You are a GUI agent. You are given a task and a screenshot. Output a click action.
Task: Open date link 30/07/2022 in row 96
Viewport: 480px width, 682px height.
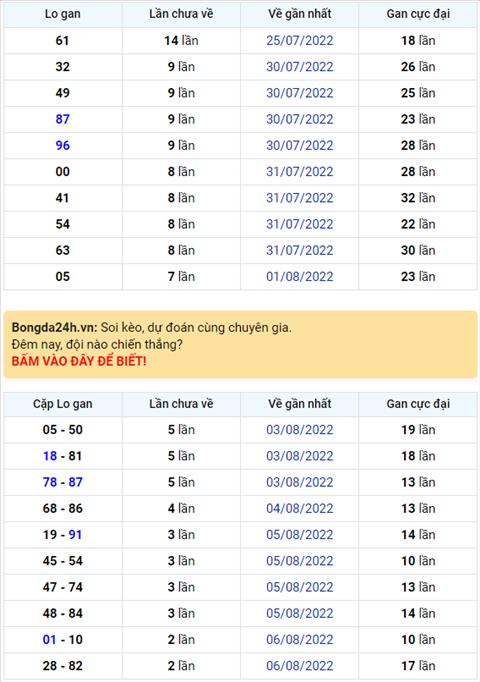pyautogui.click(x=300, y=145)
